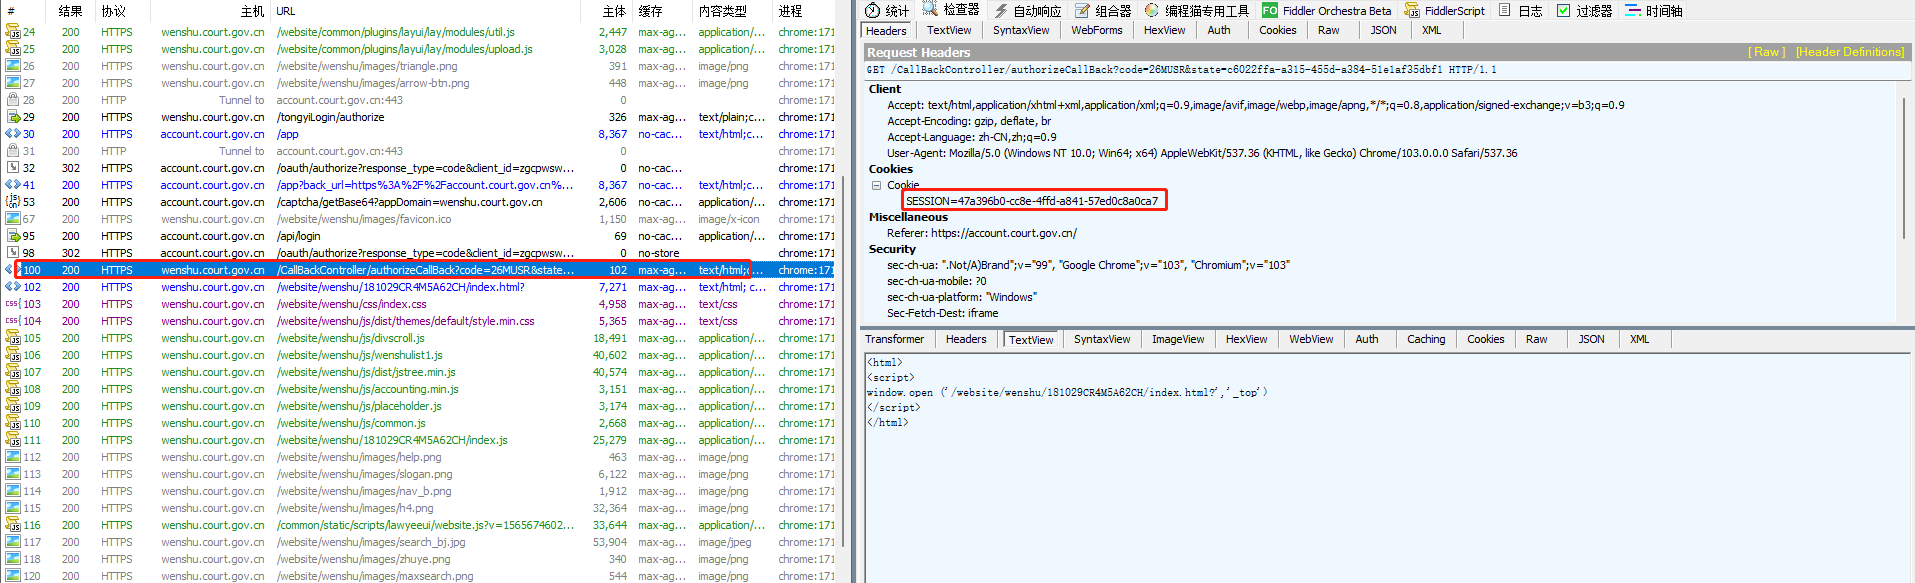Screen dimensions: 1915x583
Task: Select the SESSION cookie value line
Action: tap(1032, 201)
